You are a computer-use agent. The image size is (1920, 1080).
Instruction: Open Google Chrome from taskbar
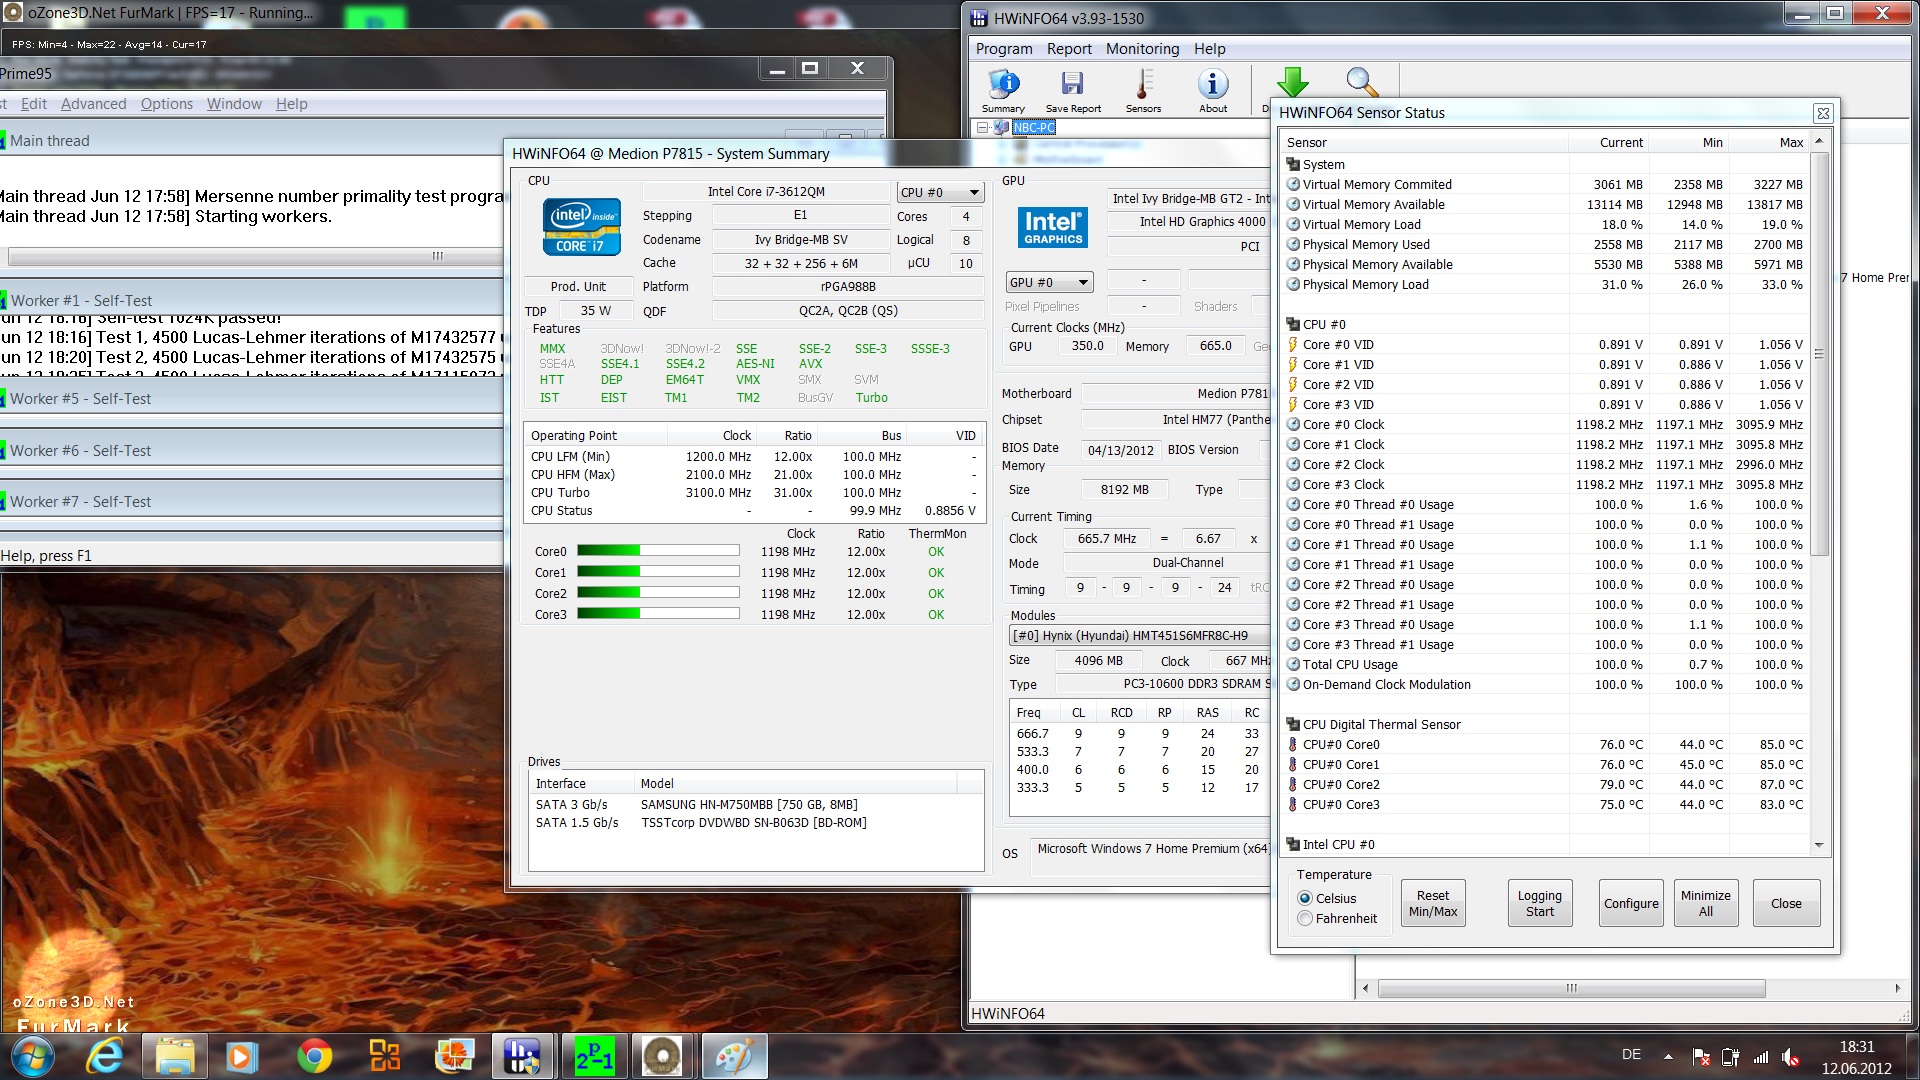pyautogui.click(x=314, y=1056)
